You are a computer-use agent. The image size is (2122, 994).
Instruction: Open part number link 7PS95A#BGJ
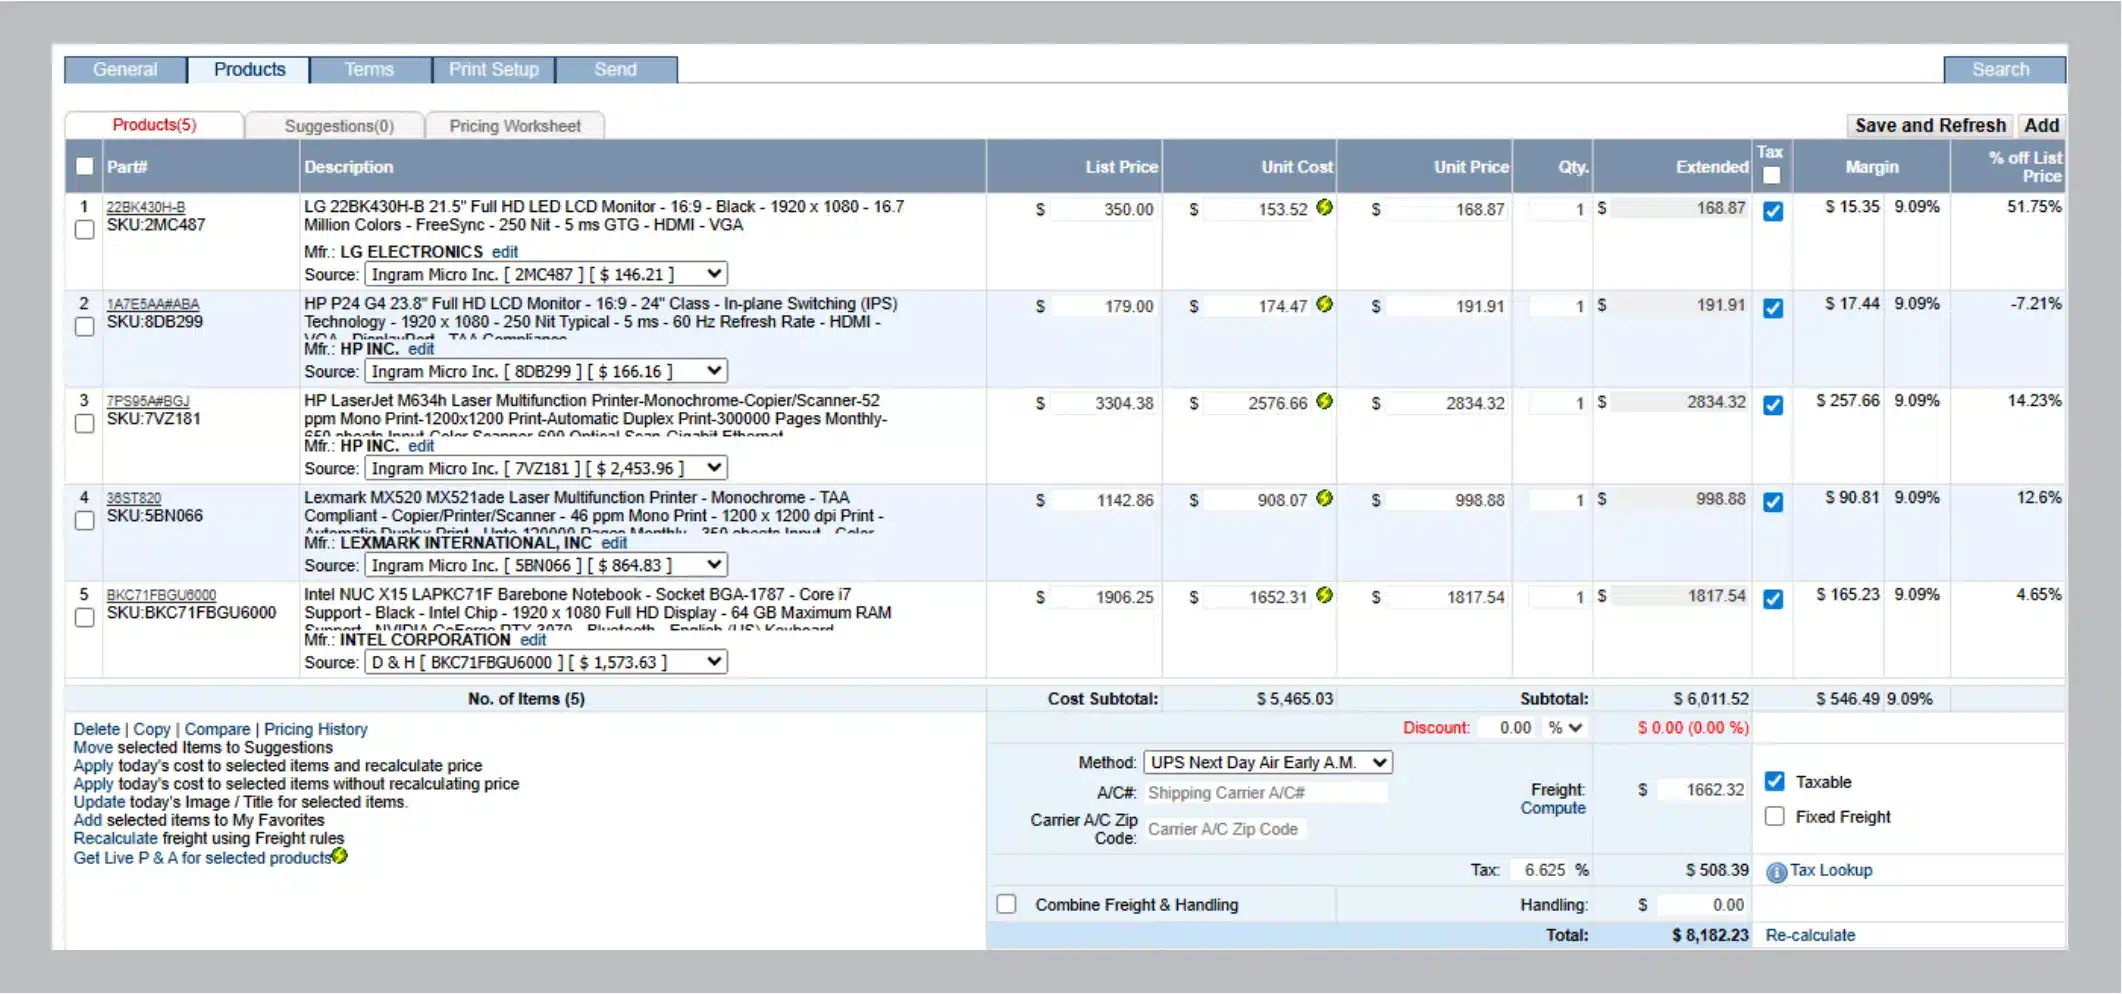[x=148, y=401]
